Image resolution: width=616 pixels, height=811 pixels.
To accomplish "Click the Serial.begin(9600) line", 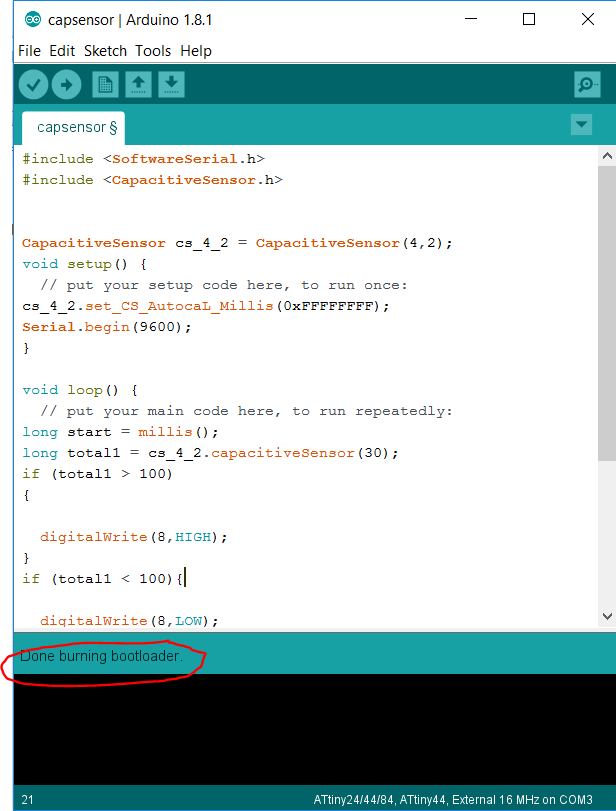I will pos(107,327).
